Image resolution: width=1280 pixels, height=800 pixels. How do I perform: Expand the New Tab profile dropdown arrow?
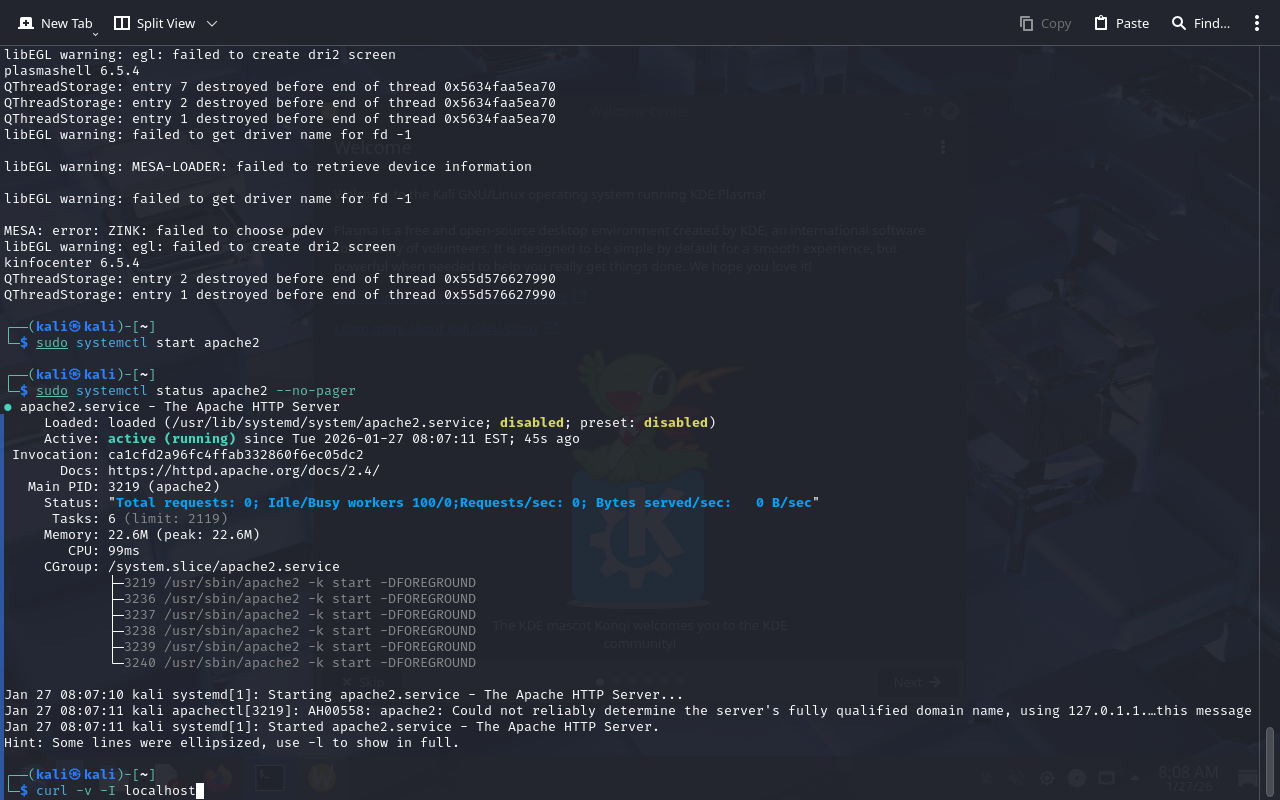pos(95,34)
